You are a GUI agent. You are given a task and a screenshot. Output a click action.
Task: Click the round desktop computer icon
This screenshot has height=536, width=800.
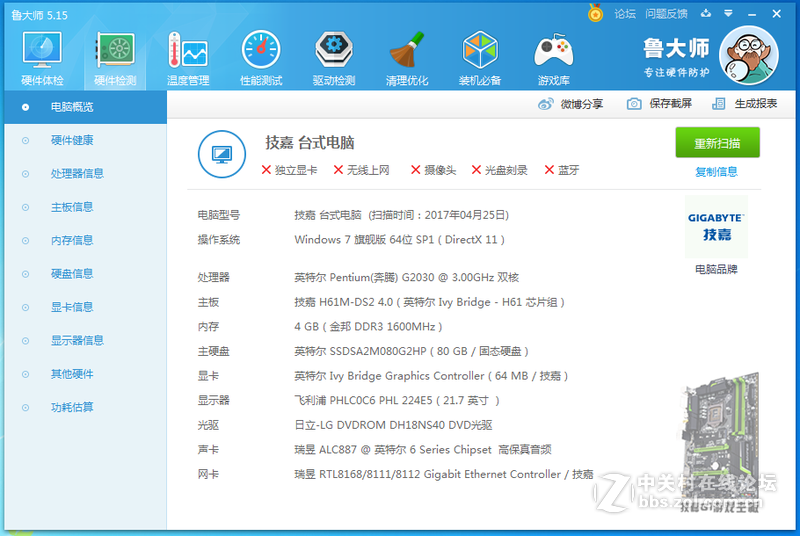coord(222,154)
